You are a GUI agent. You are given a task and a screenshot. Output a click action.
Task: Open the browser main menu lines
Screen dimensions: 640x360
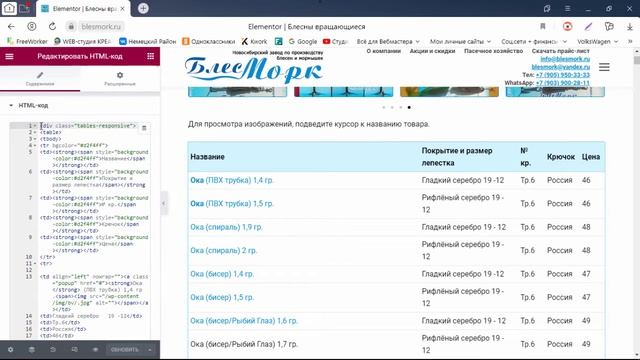pyautogui.click(x=567, y=9)
